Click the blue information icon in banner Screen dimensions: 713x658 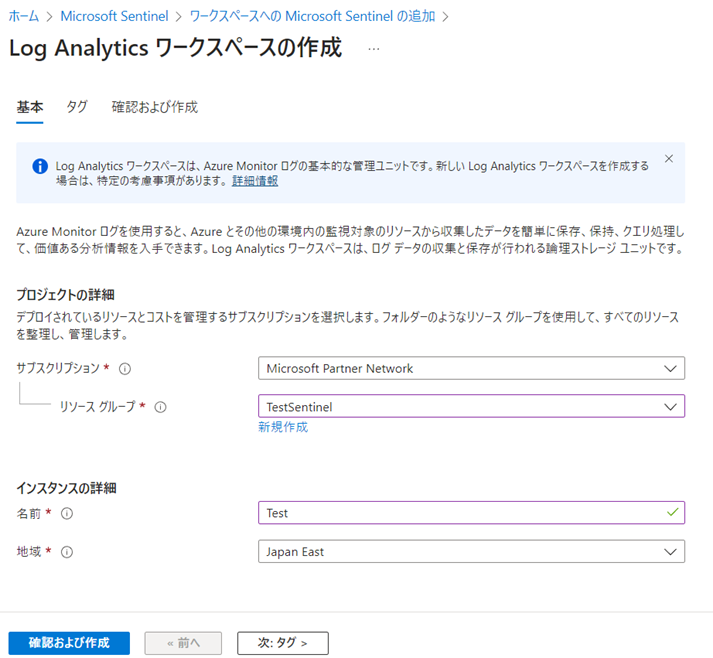coord(40,166)
